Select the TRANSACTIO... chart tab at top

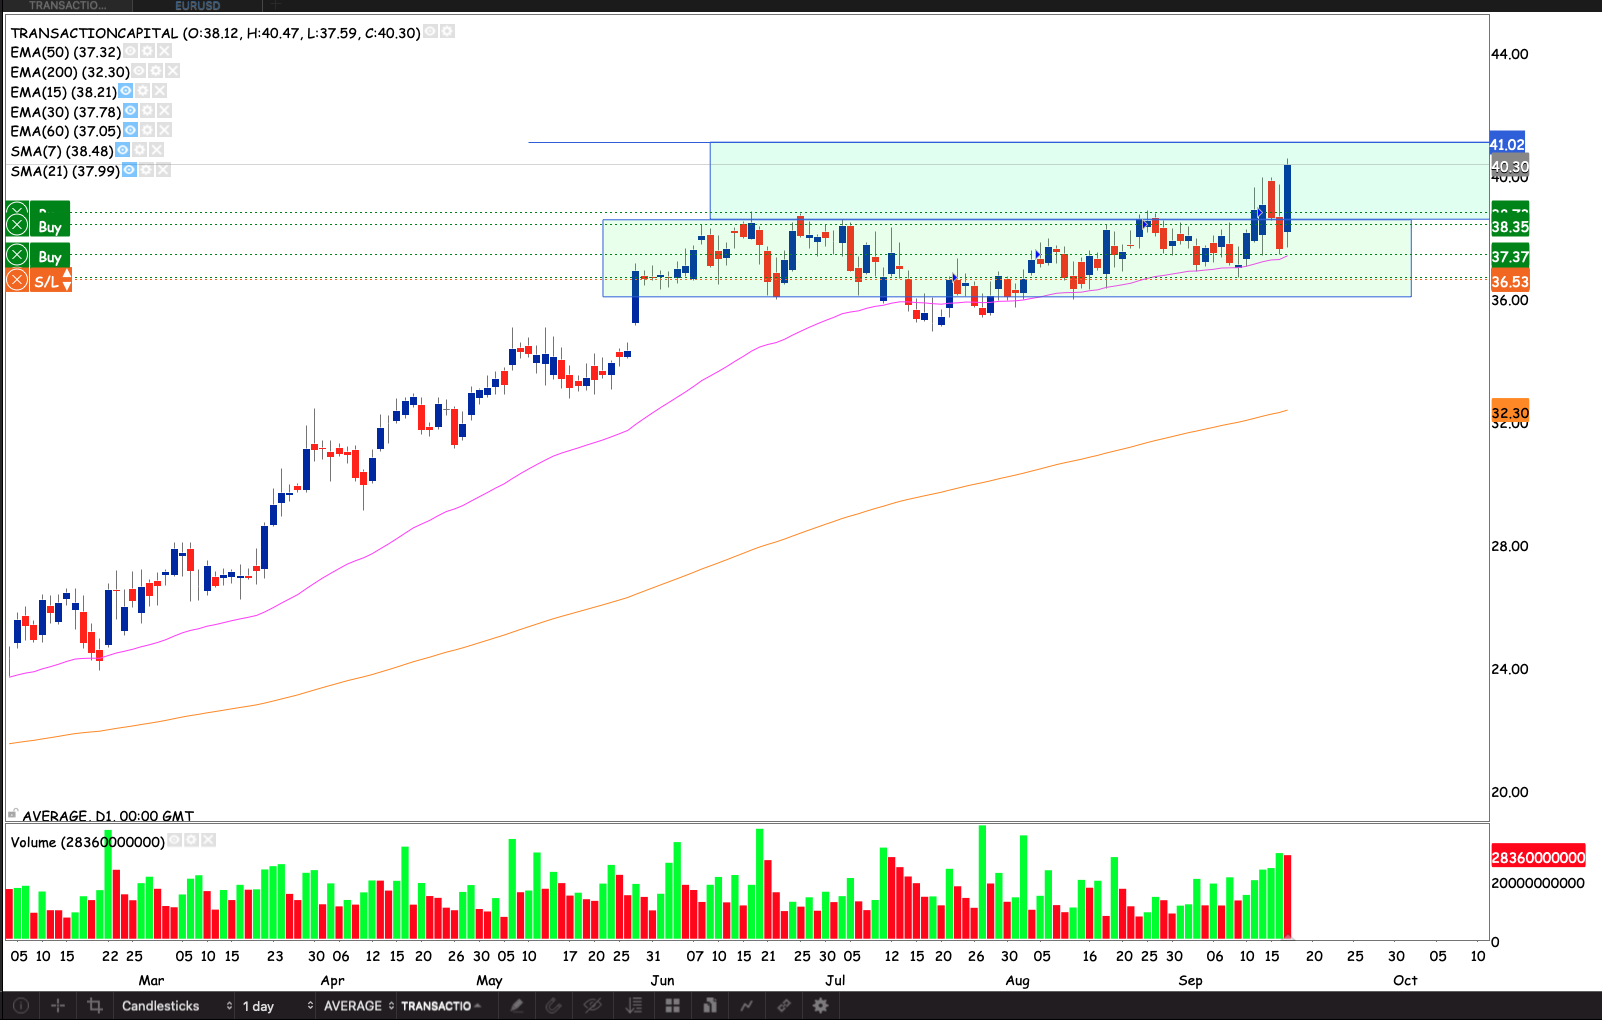[x=67, y=6]
